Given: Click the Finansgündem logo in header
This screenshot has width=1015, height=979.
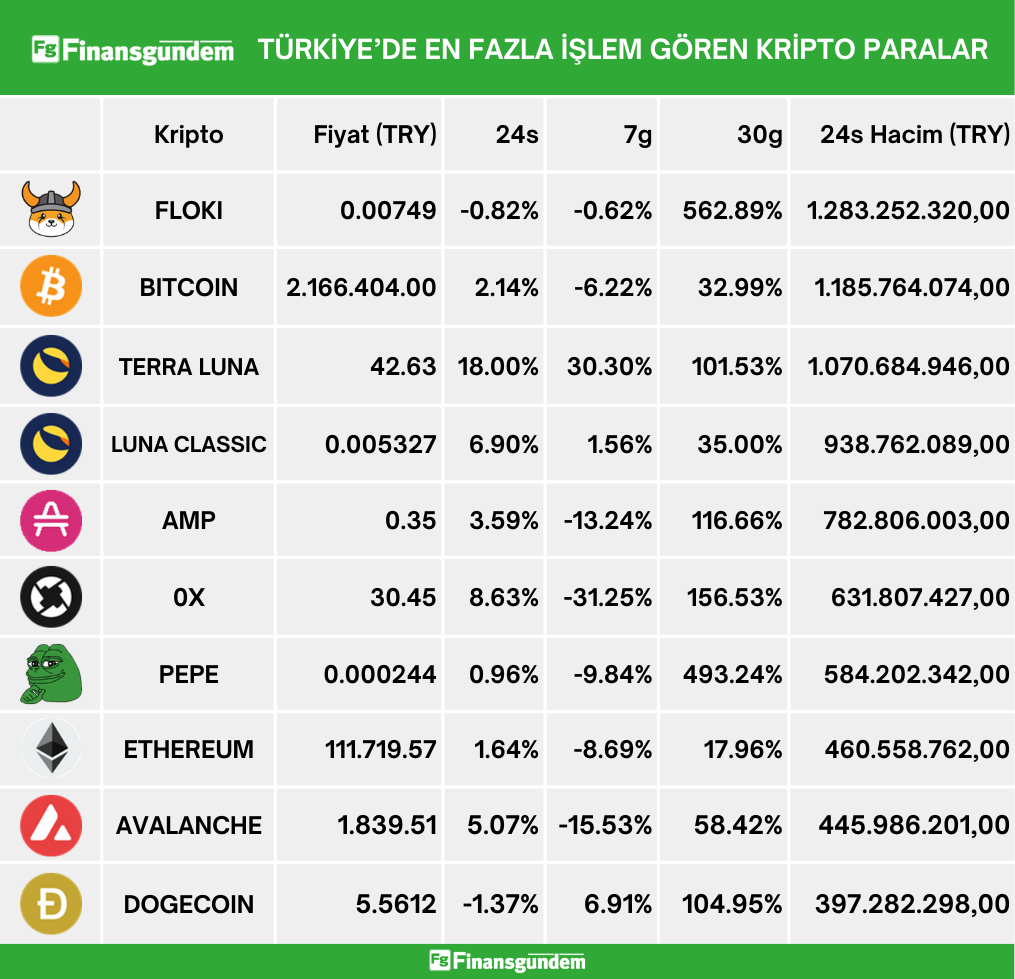Looking at the screenshot, I should (x=133, y=49).
